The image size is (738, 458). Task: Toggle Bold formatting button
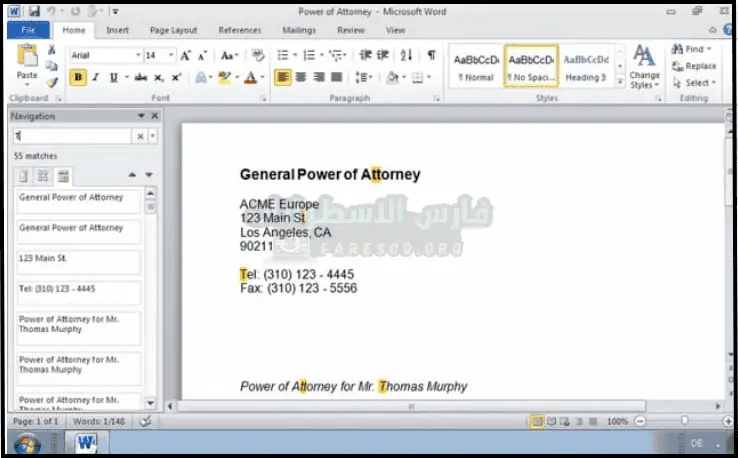[x=78, y=77]
